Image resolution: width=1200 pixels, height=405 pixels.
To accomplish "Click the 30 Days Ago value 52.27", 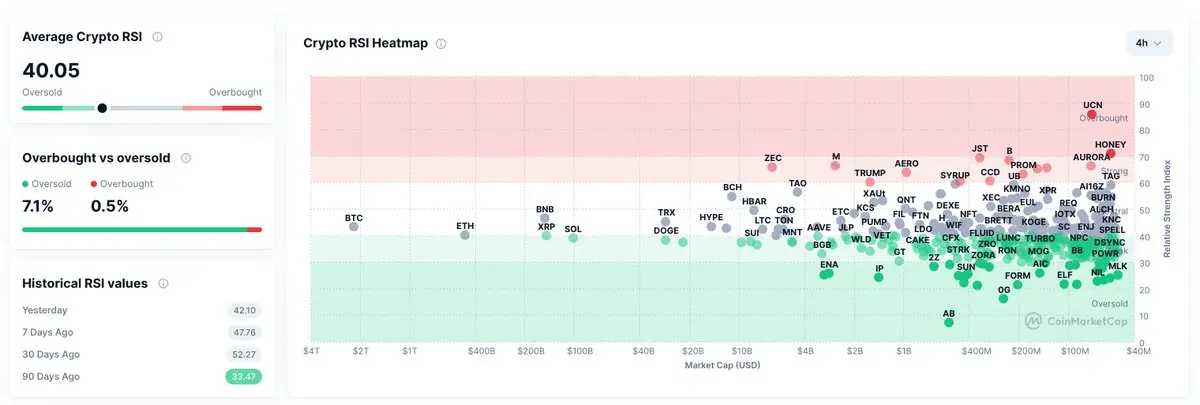I will (244, 354).
